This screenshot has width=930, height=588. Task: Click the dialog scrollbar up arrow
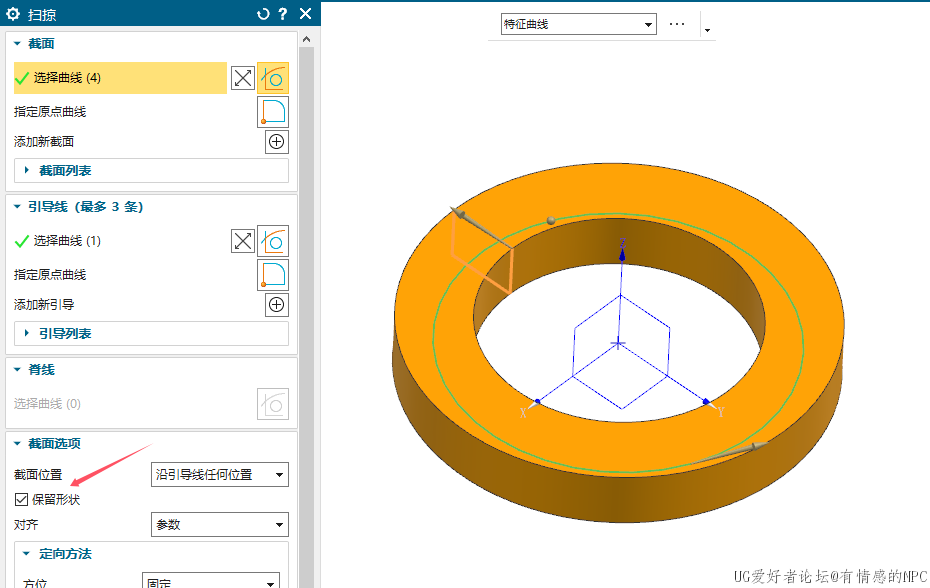[307, 39]
